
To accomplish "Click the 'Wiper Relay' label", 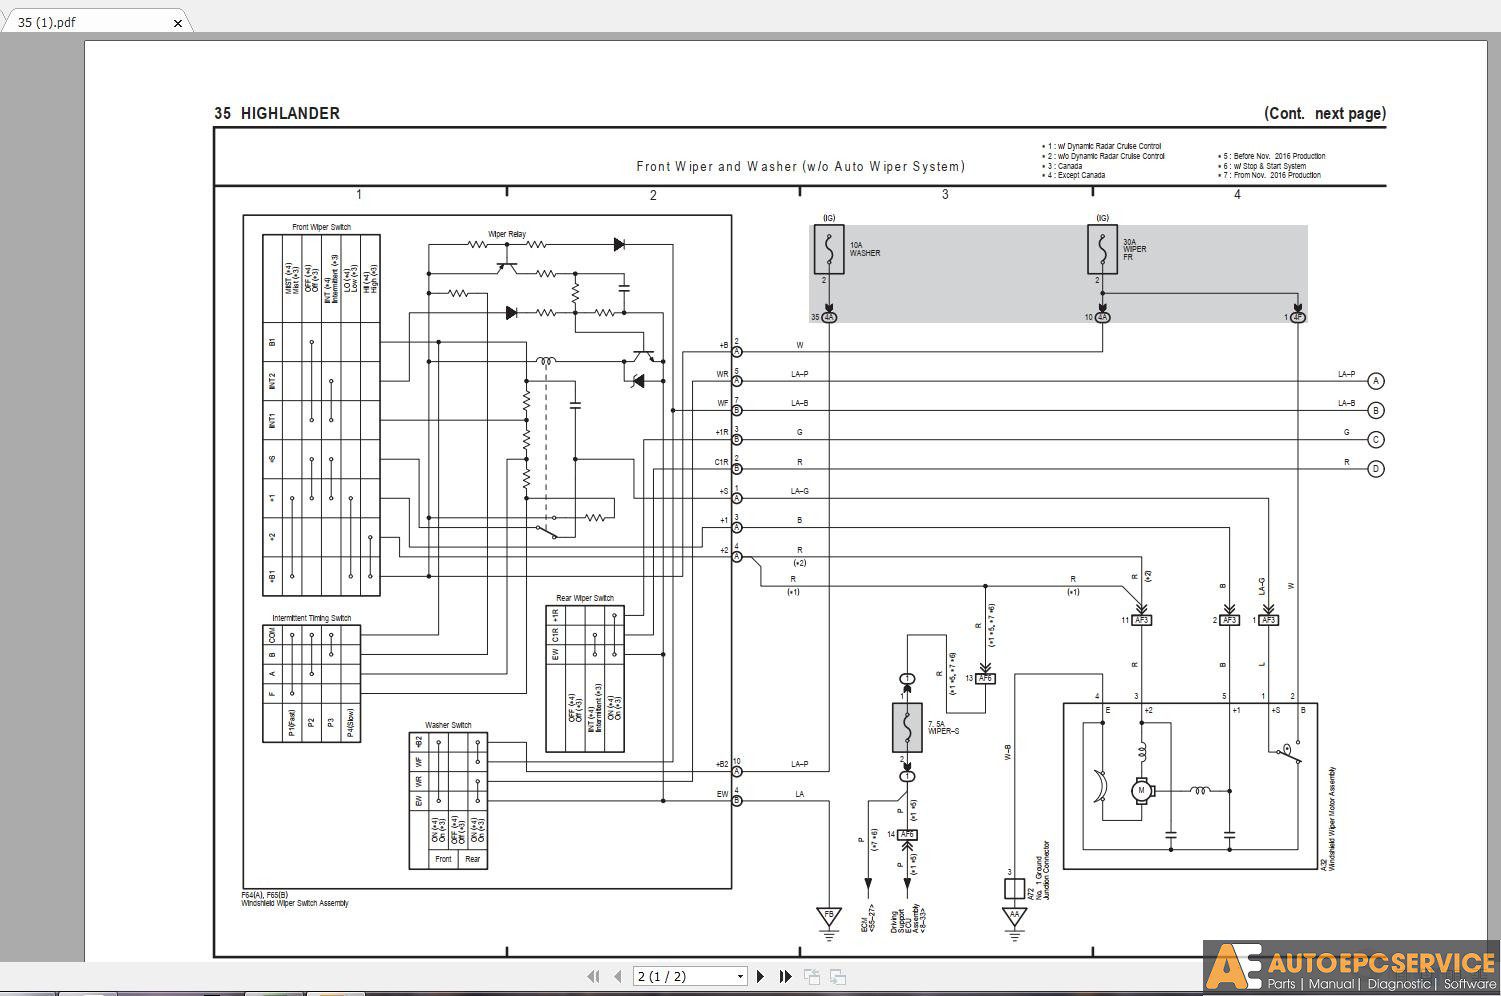I will (x=507, y=234).
